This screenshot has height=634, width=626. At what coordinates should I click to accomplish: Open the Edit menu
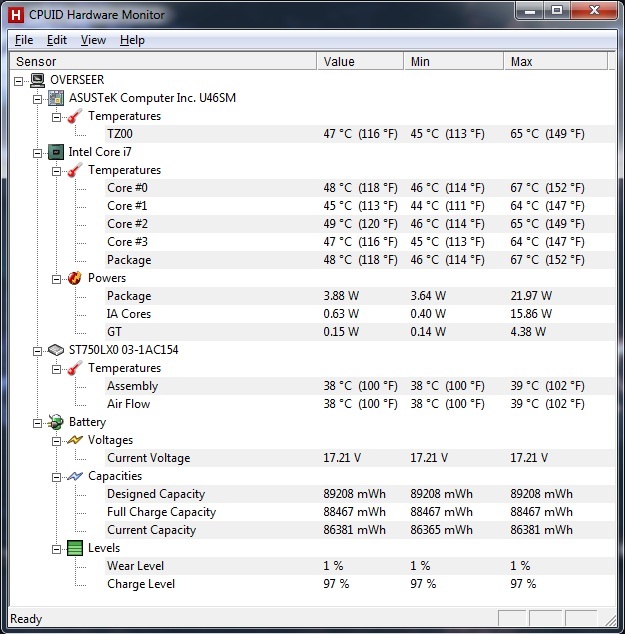57,40
